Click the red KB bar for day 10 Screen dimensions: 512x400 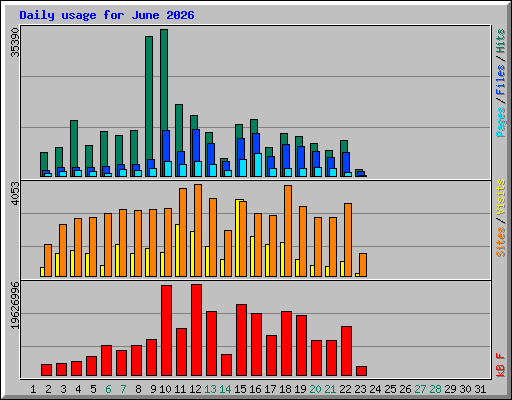[166, 330]
